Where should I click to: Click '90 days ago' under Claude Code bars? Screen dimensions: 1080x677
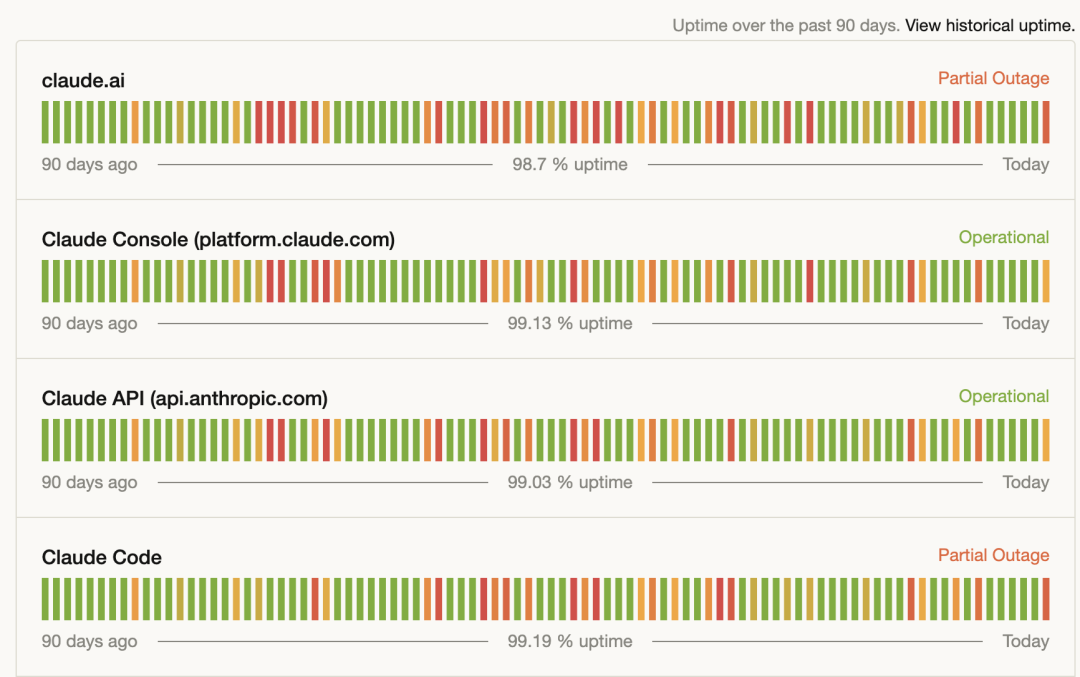[90, 641]
